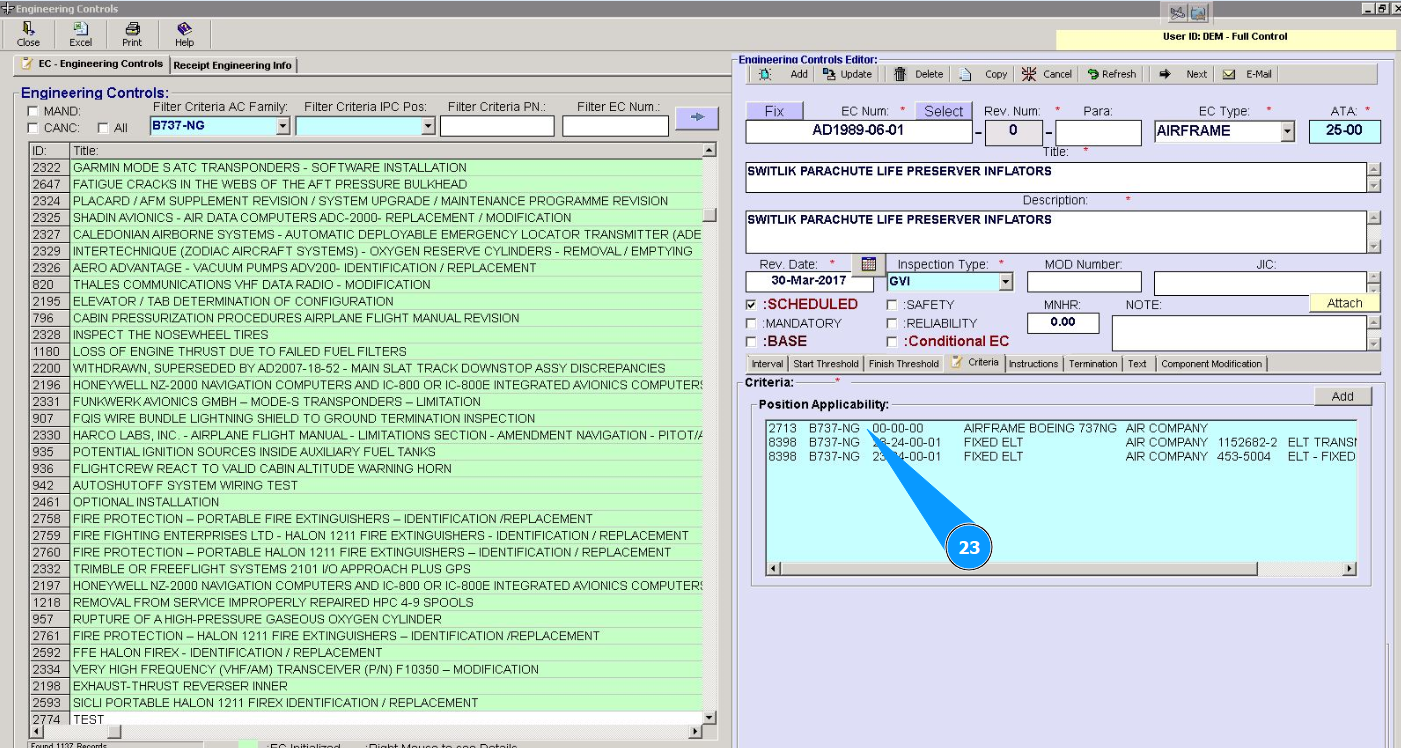The image size is (1401, 748).
Task: Expand the Filter Criteria AC Family dropdown
Action: (283, 126)
